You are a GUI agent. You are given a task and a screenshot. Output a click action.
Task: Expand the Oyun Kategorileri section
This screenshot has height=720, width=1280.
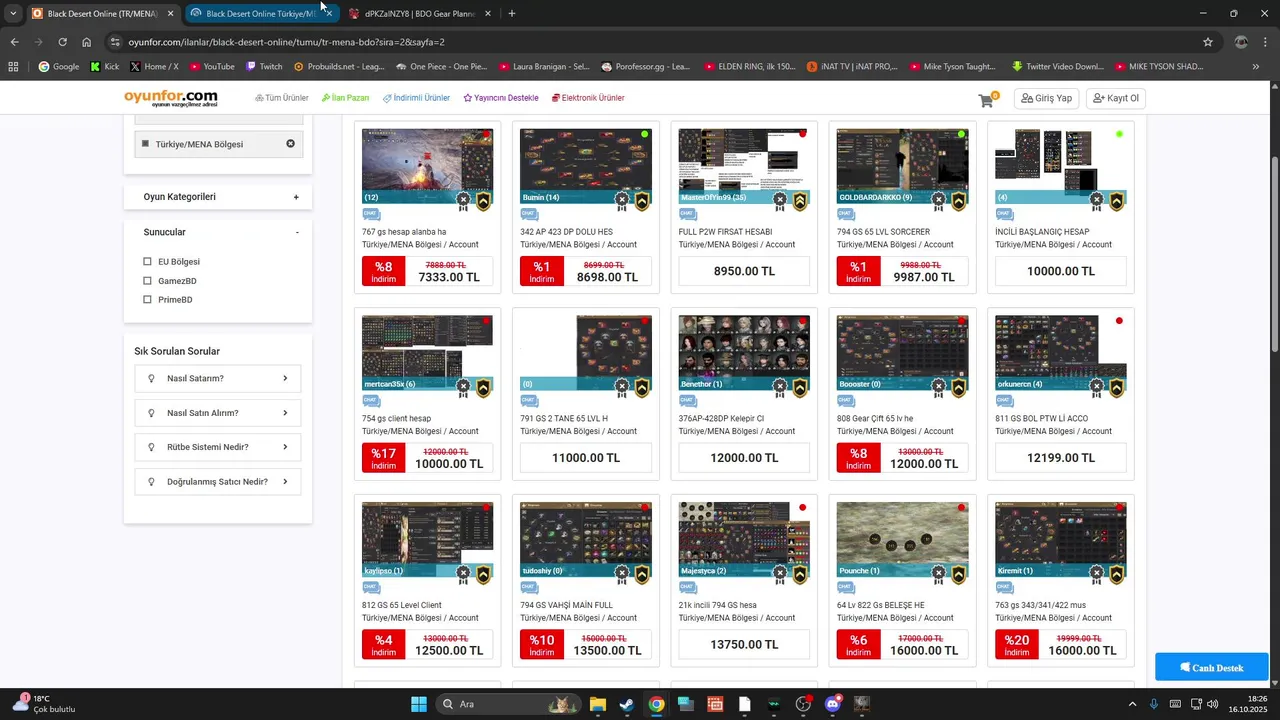click(x=296, y=197)
